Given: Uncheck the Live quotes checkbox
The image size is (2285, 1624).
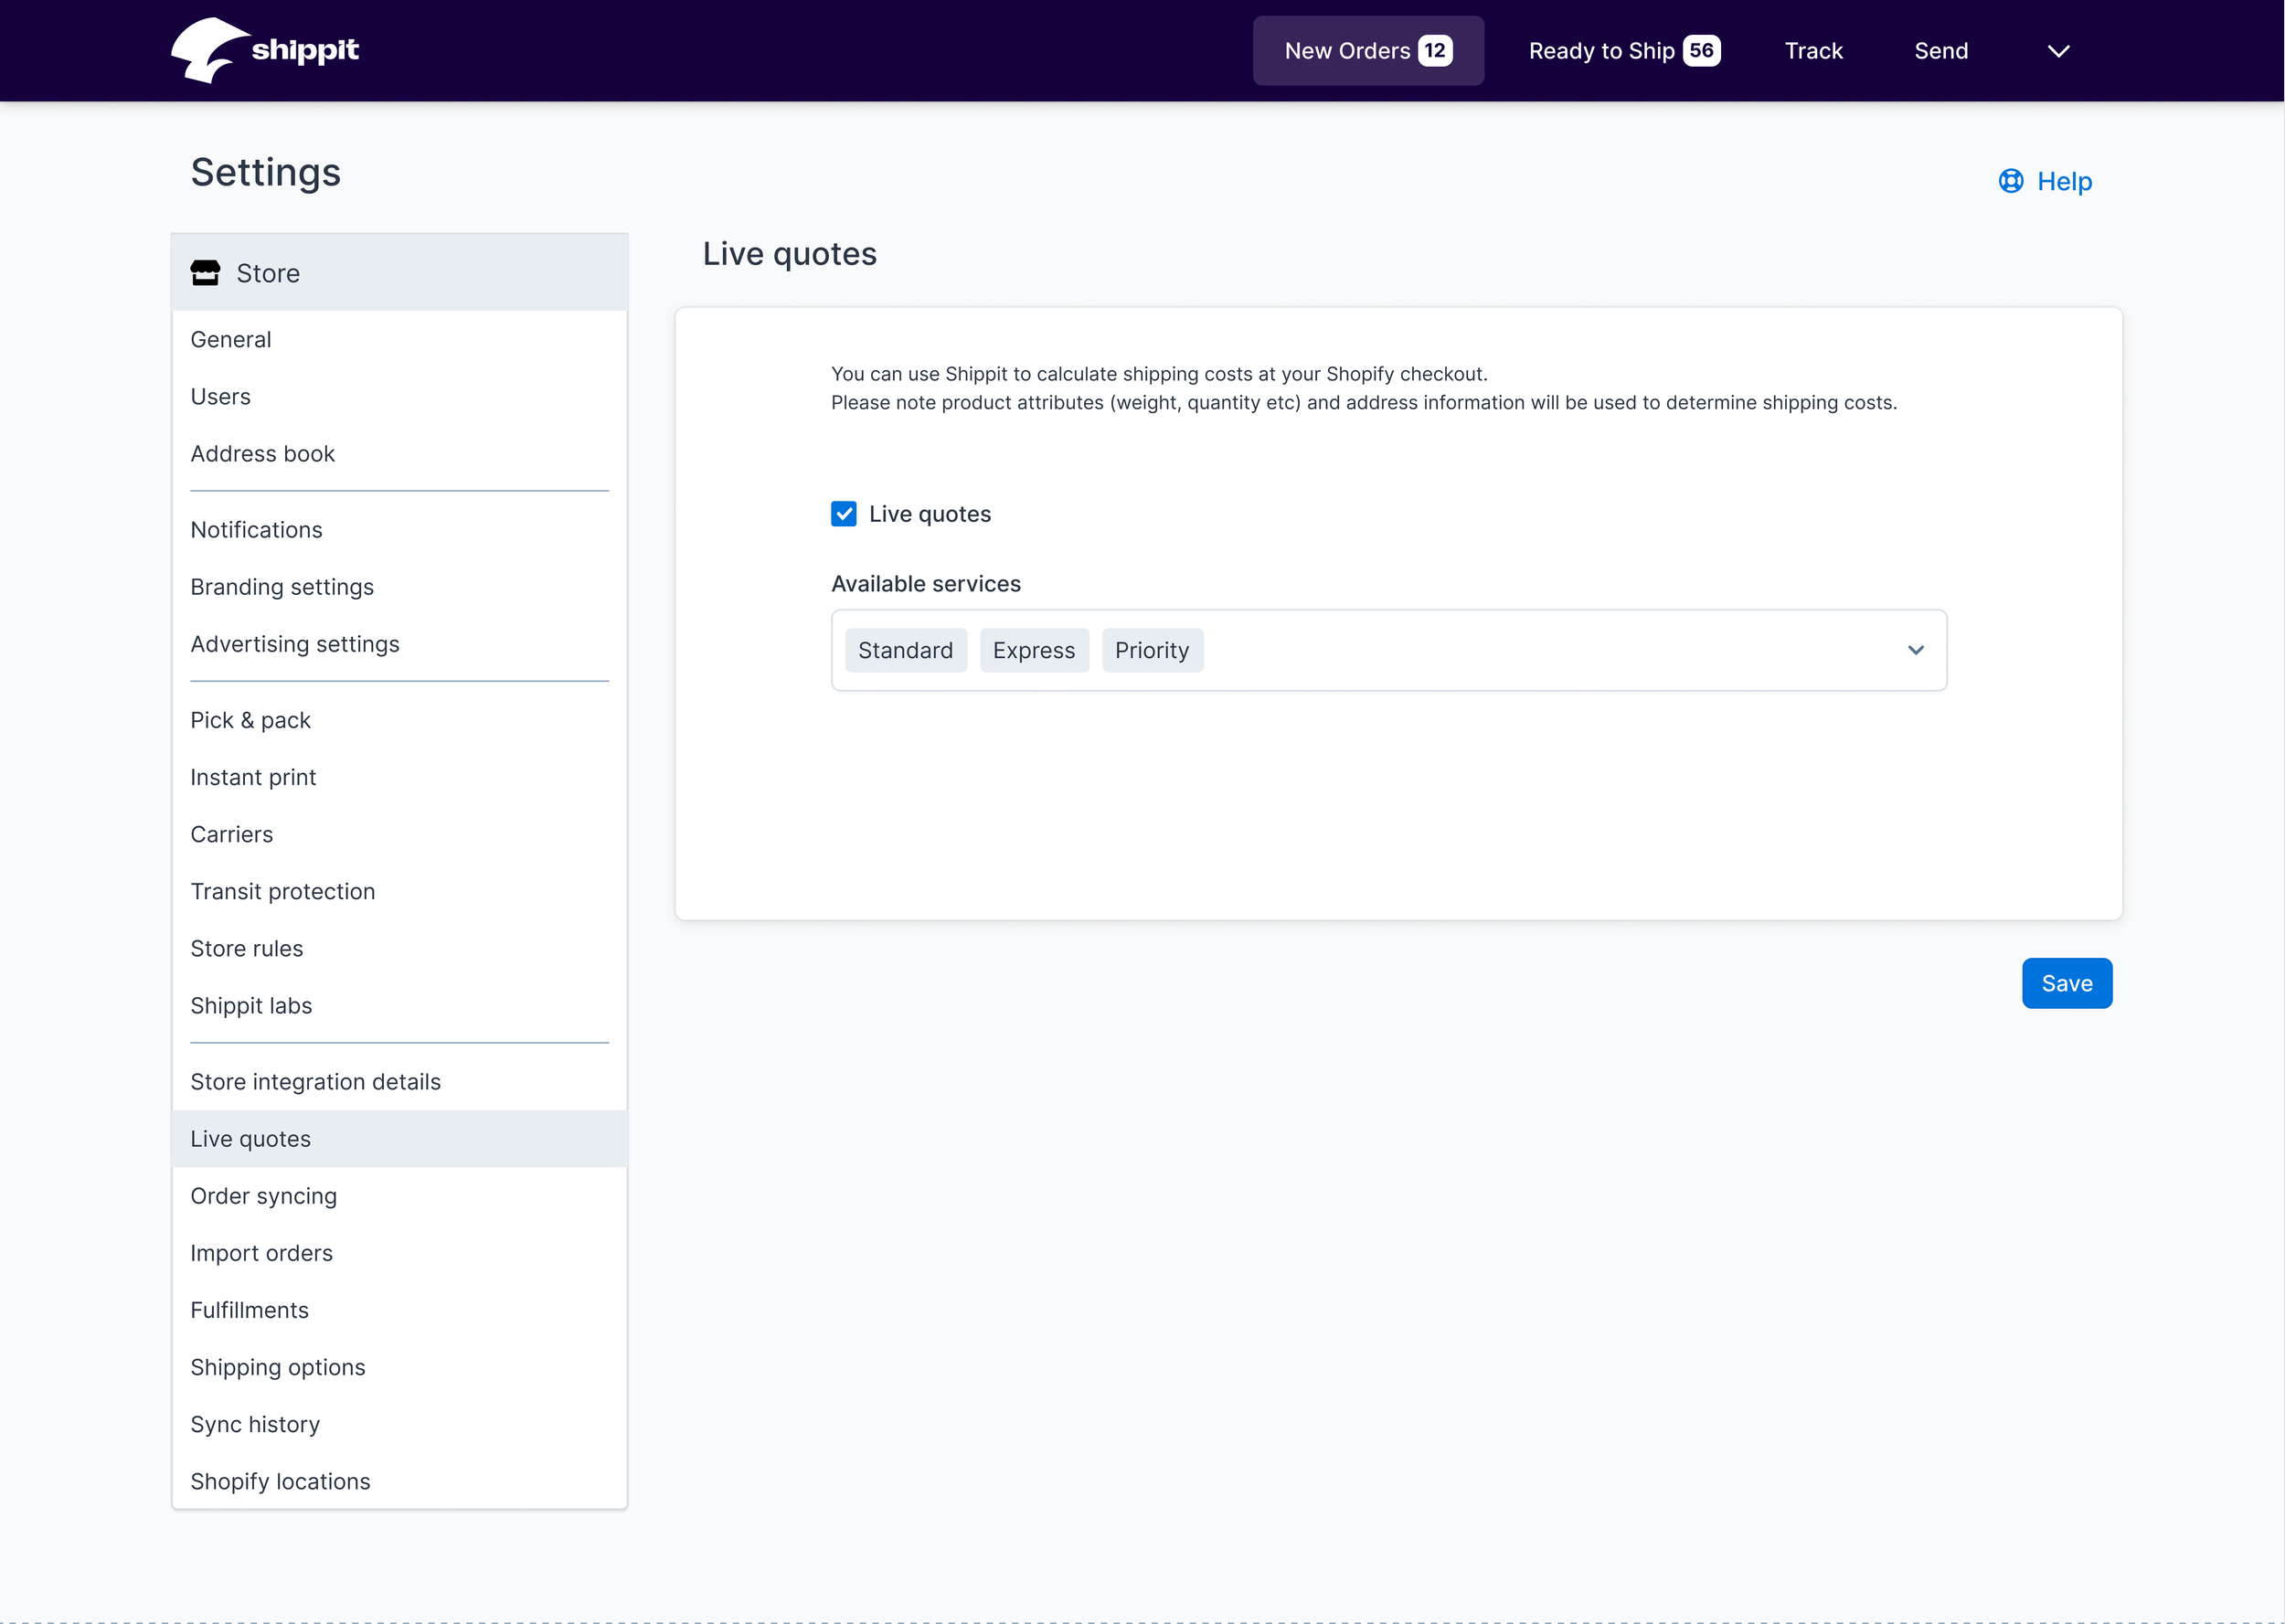Looking at the screenshot, I should [843, 514].
